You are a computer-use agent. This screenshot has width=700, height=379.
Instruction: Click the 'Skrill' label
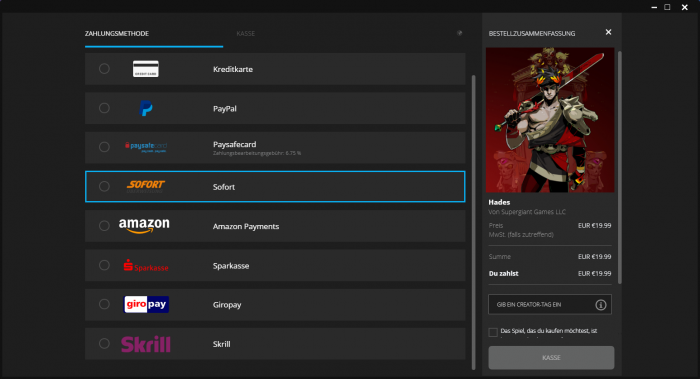click(x=221, y=344)
